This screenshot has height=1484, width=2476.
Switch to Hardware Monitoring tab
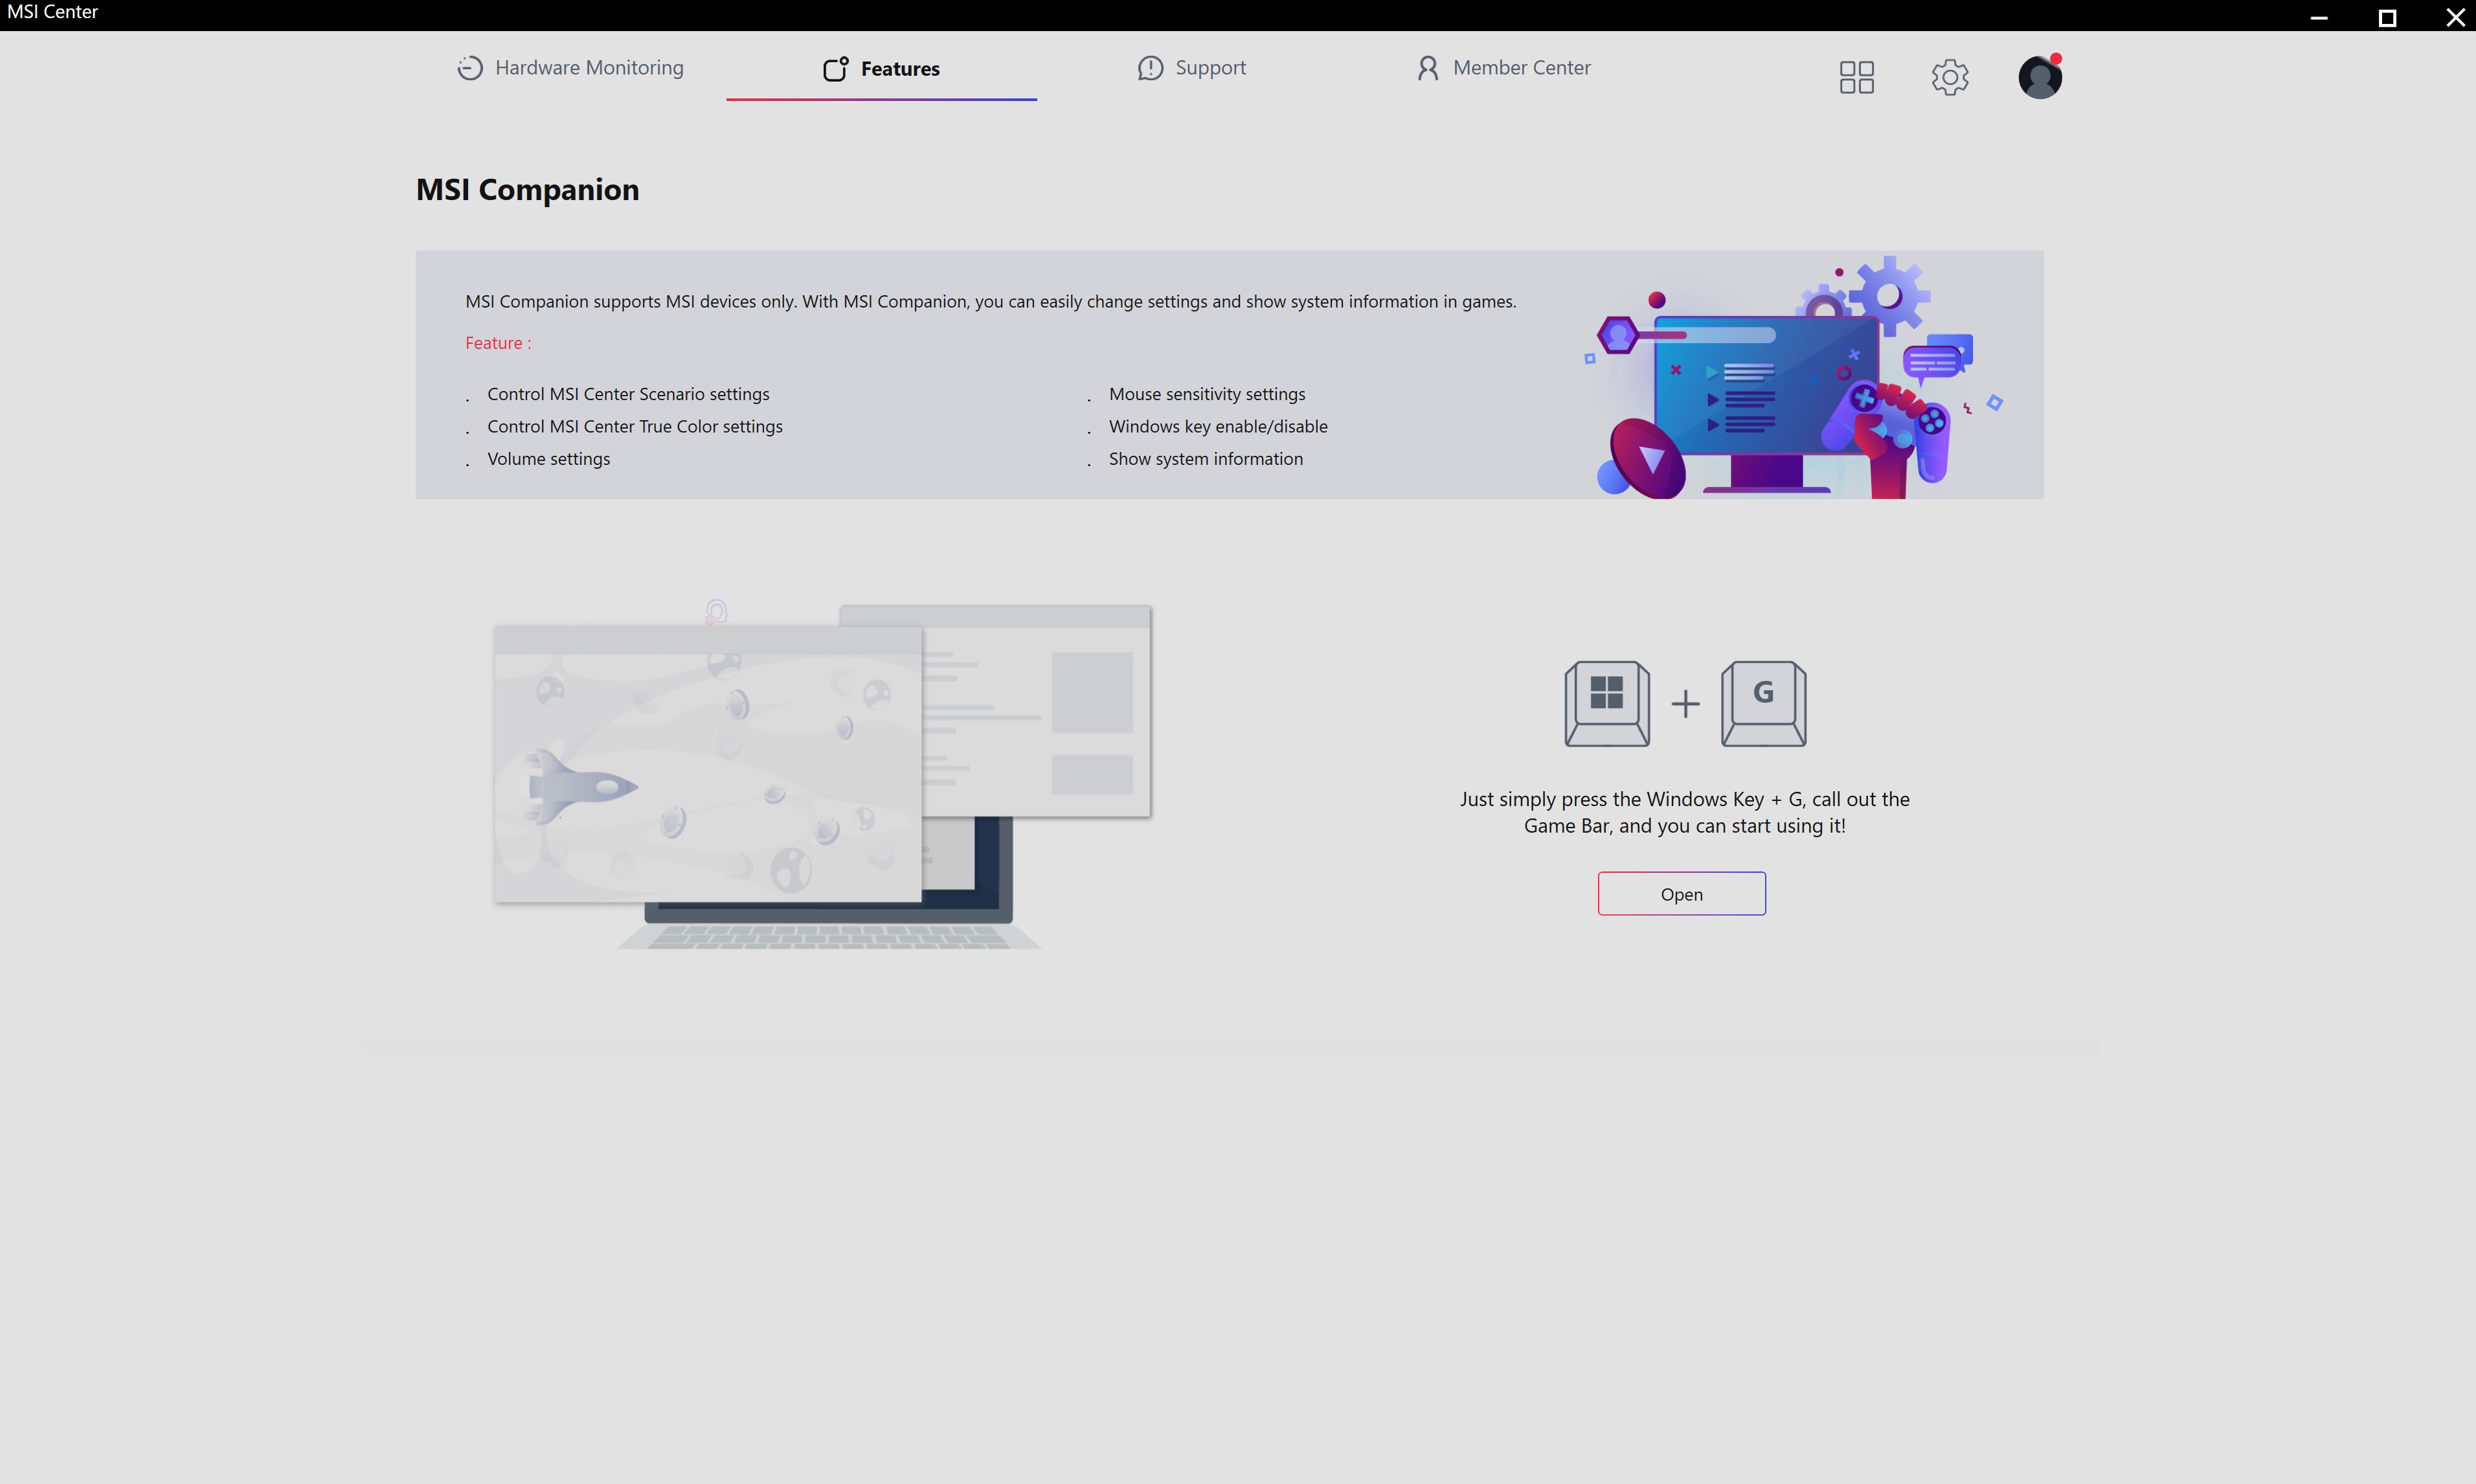pyautogui.click(x=589, y=68)
